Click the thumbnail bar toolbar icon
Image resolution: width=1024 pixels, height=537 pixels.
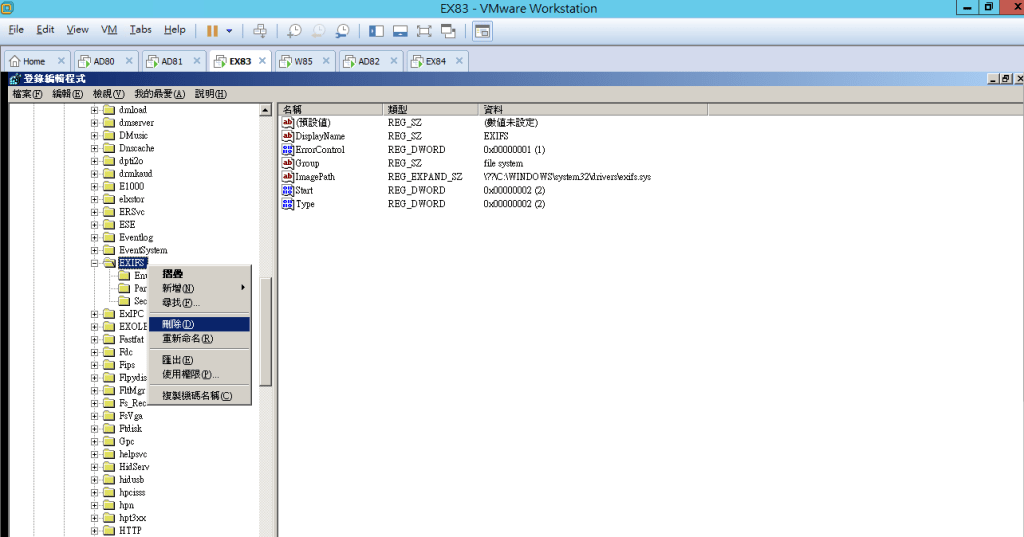tap(400, 31)
